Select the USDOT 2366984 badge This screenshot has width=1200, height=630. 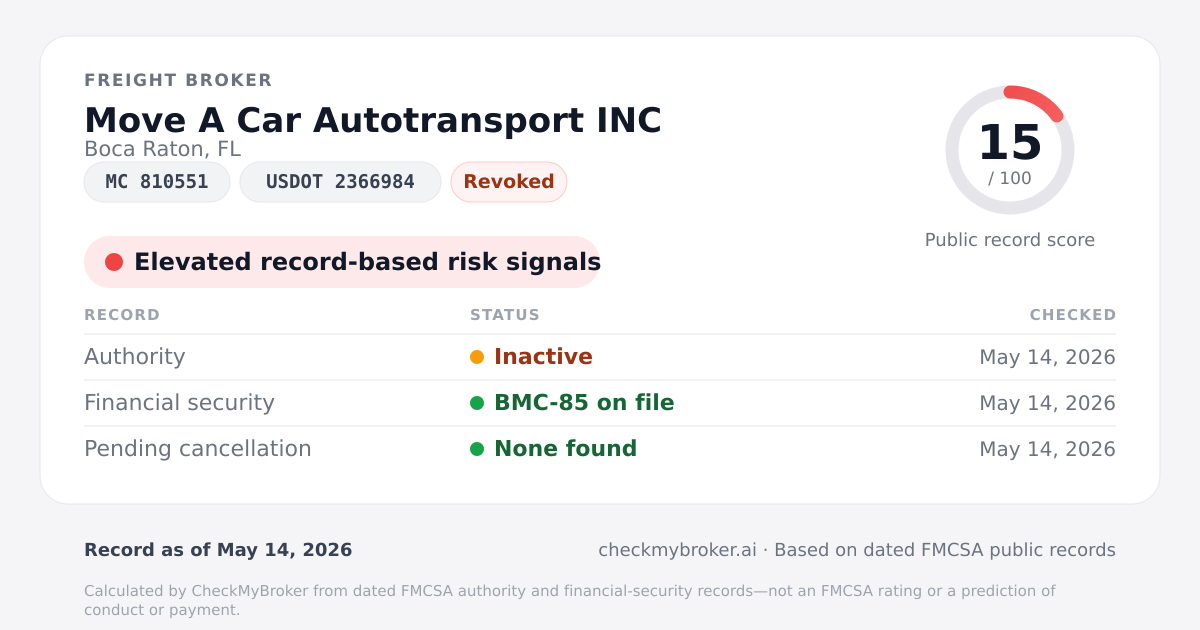coord(340,182)
